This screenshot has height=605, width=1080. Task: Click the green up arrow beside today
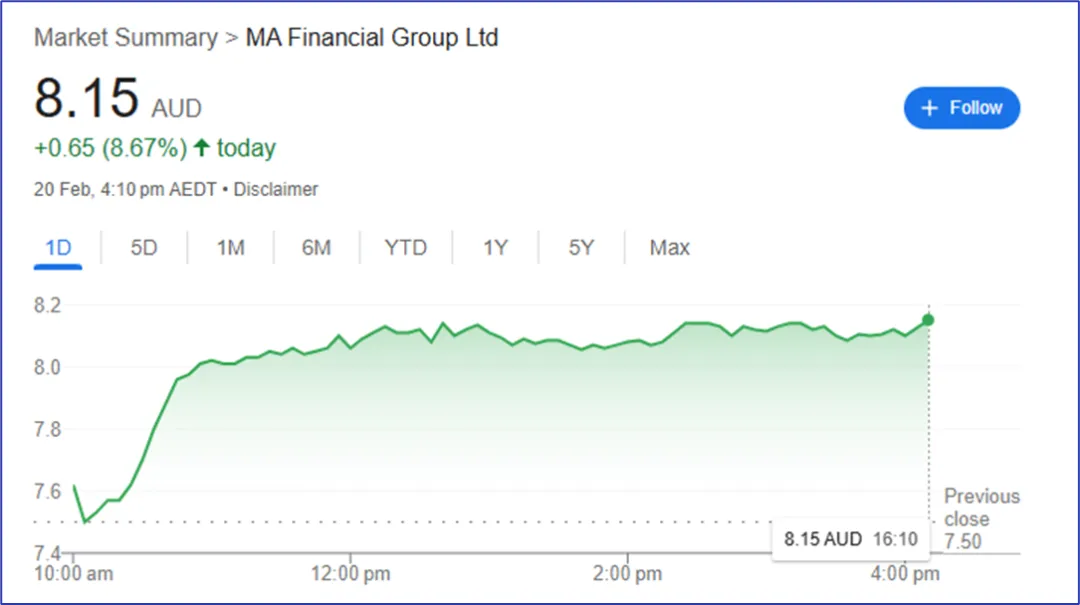[202, 149]
